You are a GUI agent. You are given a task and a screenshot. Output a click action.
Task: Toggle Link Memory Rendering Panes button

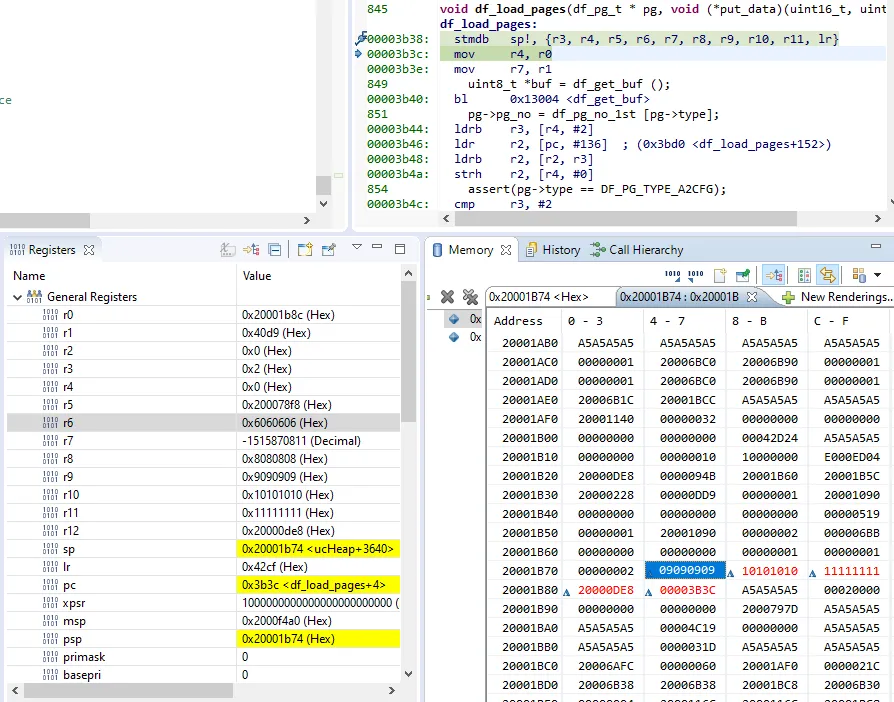827,275
